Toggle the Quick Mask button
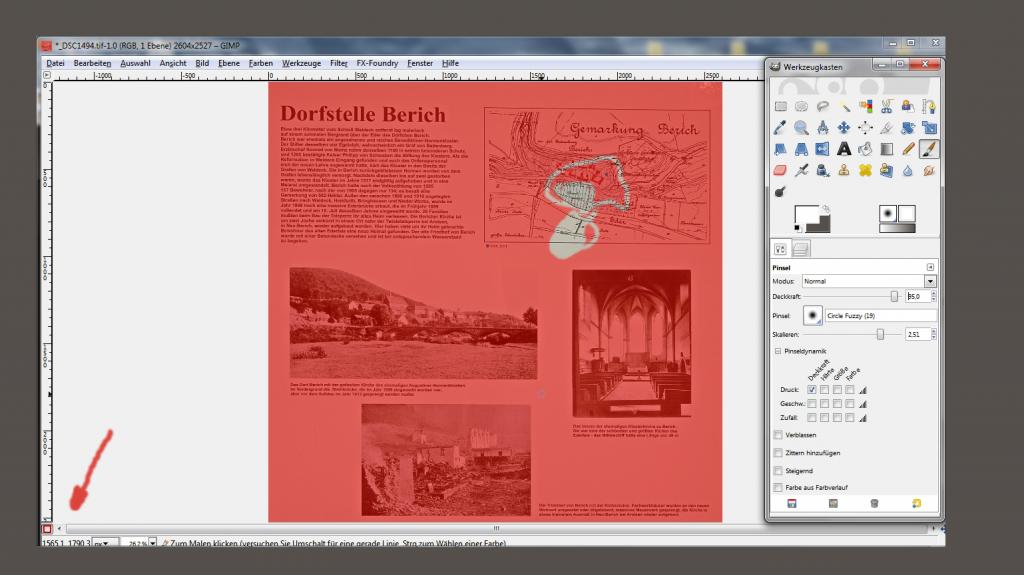Image resolution: width=1024 pixels, height=575 pixels. pyautogui.click(x=47, y=529)
